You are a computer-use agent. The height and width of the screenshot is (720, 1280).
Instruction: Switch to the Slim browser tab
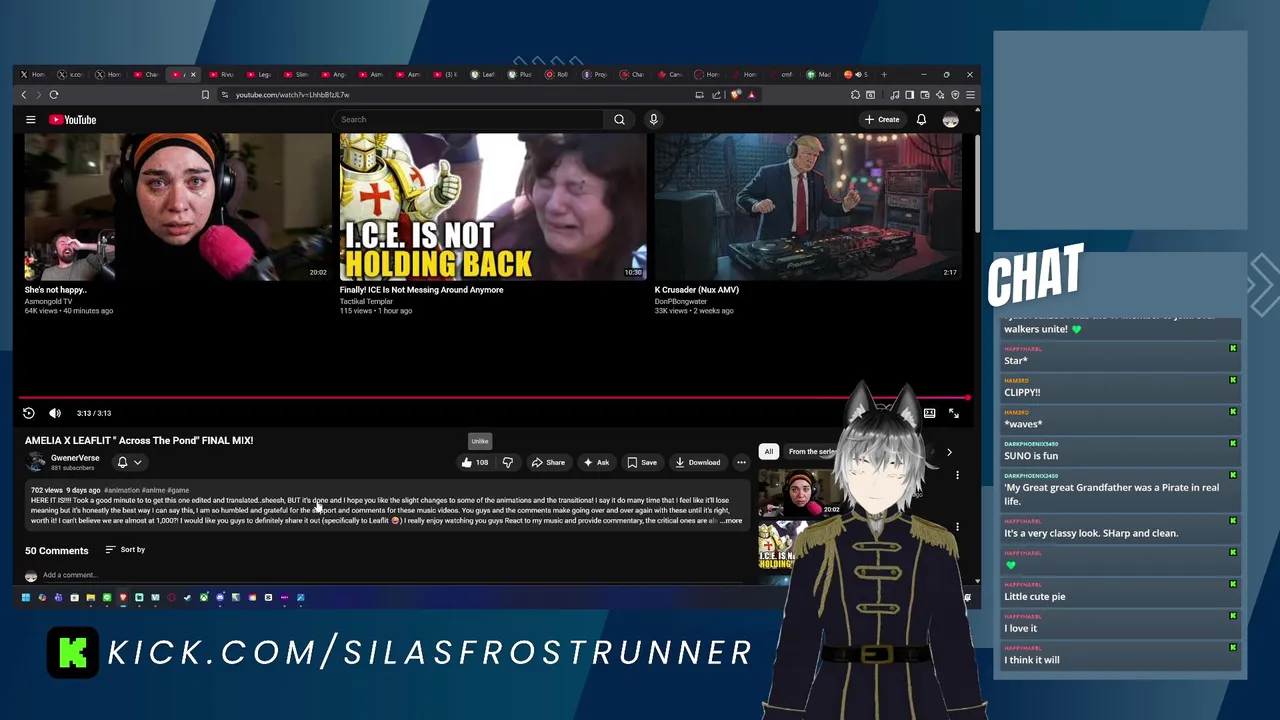(x=296, y=74)
